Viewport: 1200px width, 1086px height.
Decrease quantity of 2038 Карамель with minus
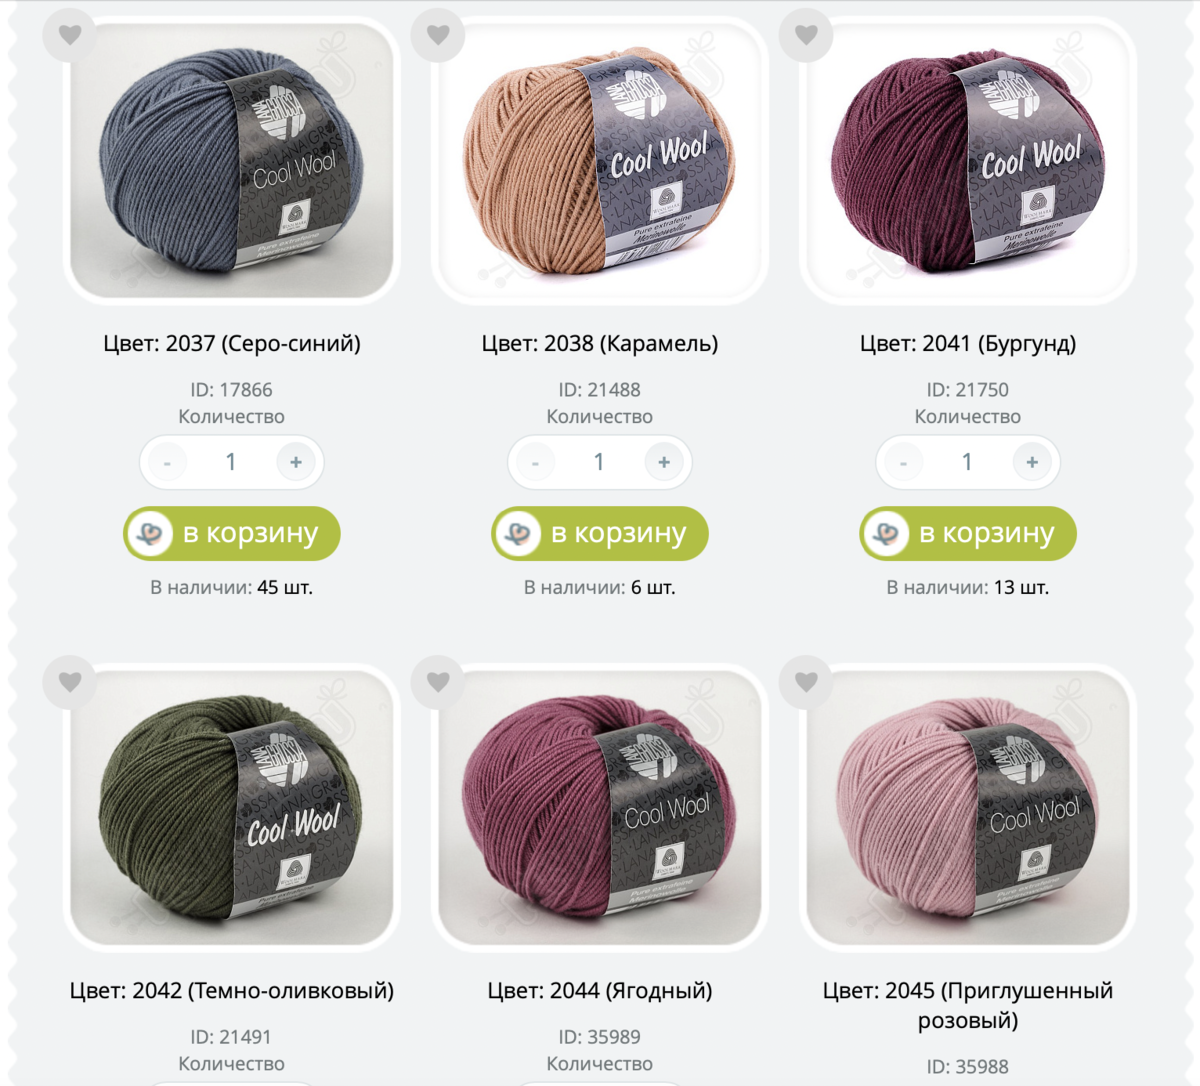click(x=535, y=462)
